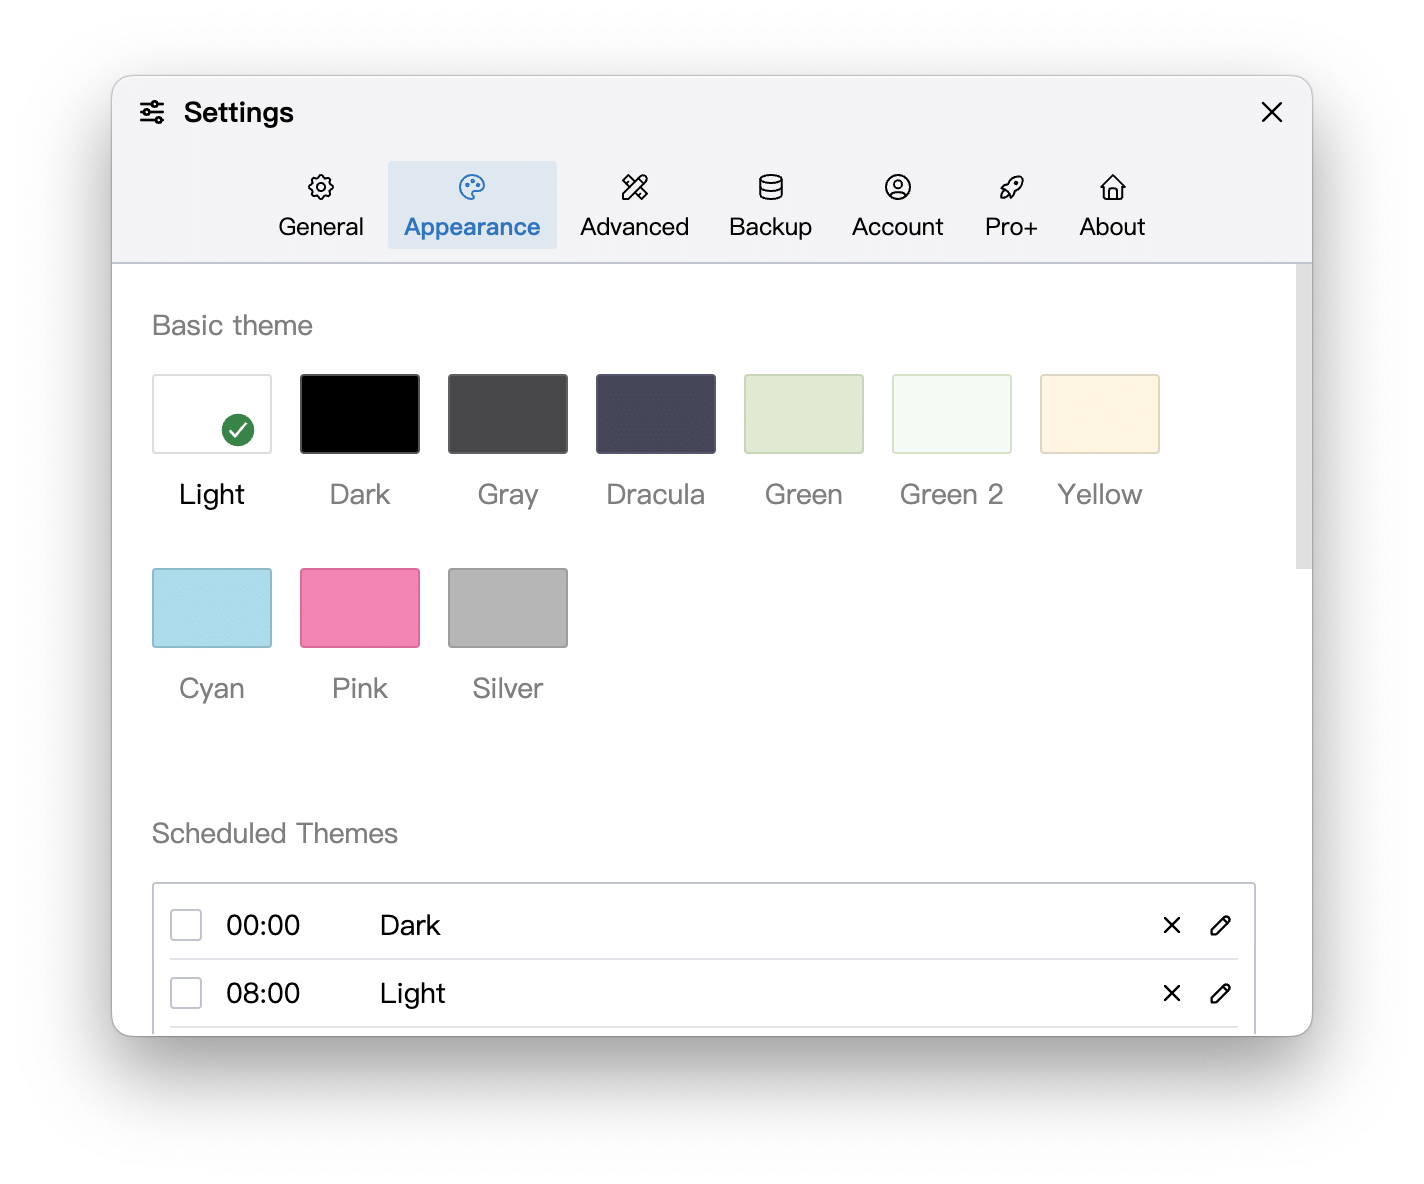The image size is (1424, 1184).
Task: Remove the 08:00 Light schedule entry
Action: click(x=1172, y=993)
